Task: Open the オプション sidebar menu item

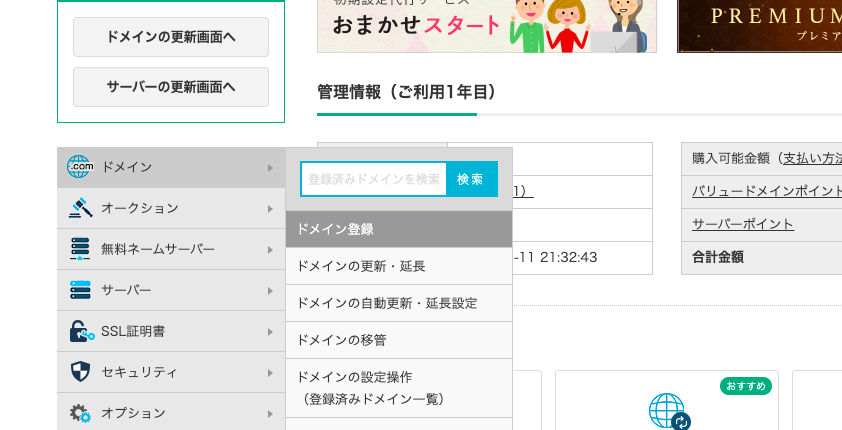Action: [x=171, y=412]
